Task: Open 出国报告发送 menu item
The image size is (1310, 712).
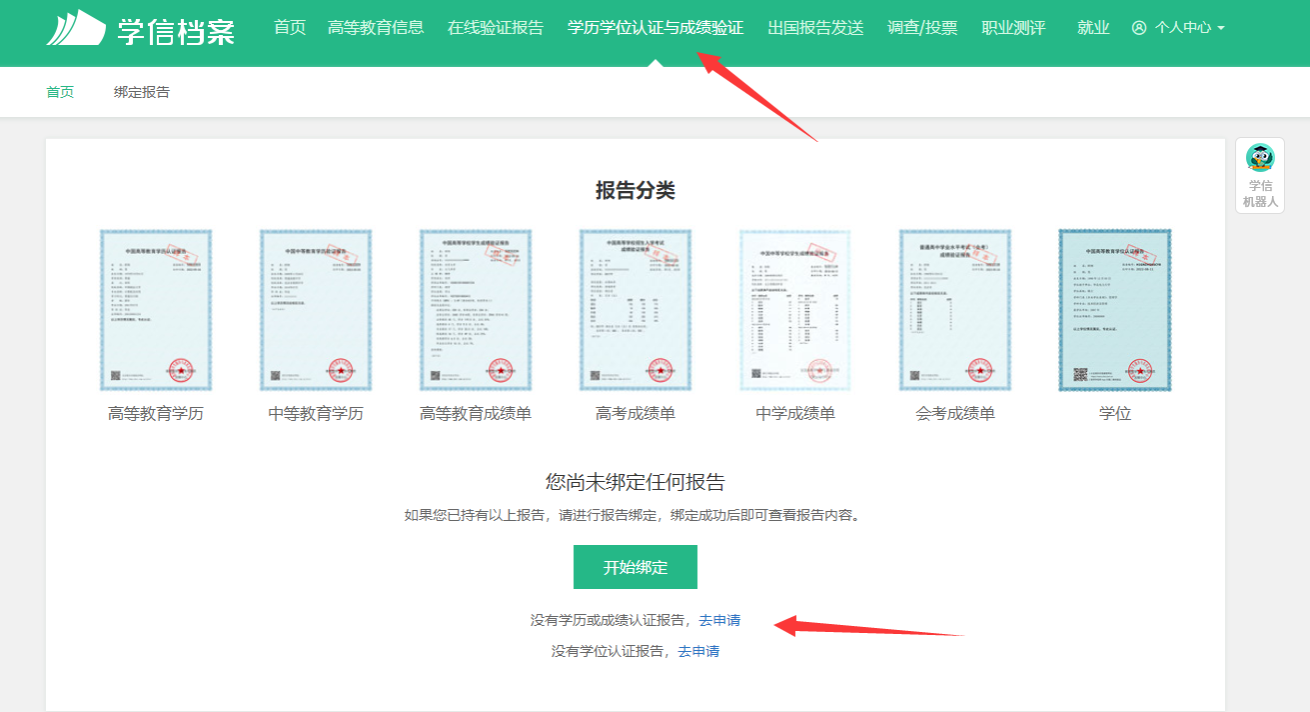Action: pos(815,28)
